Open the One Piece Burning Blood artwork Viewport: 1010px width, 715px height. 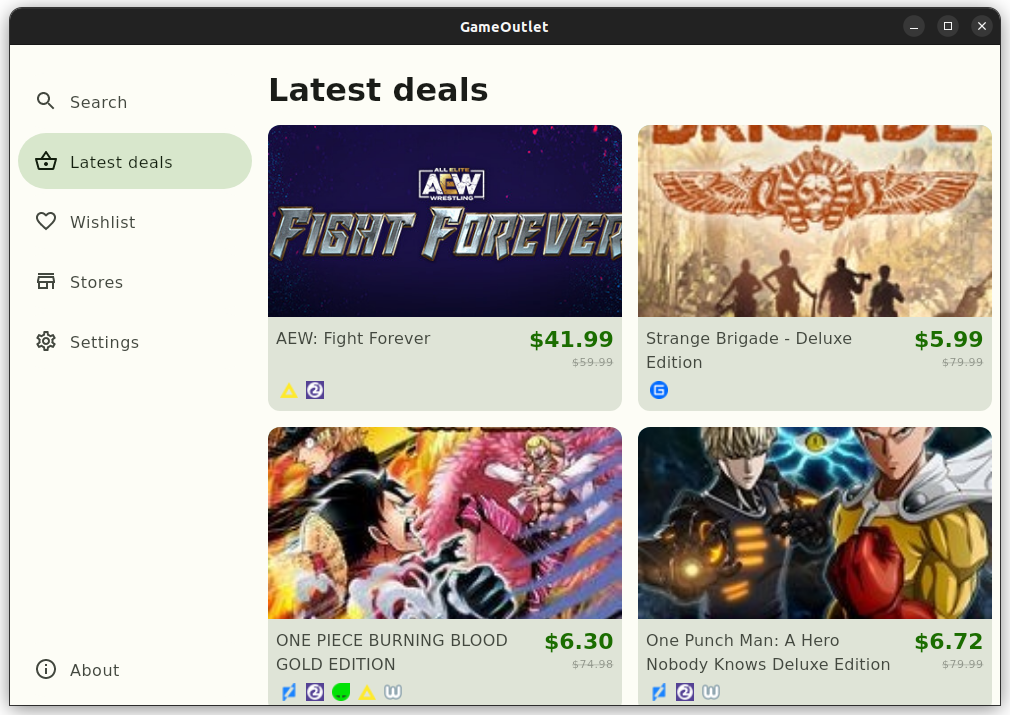coord(445,523)
